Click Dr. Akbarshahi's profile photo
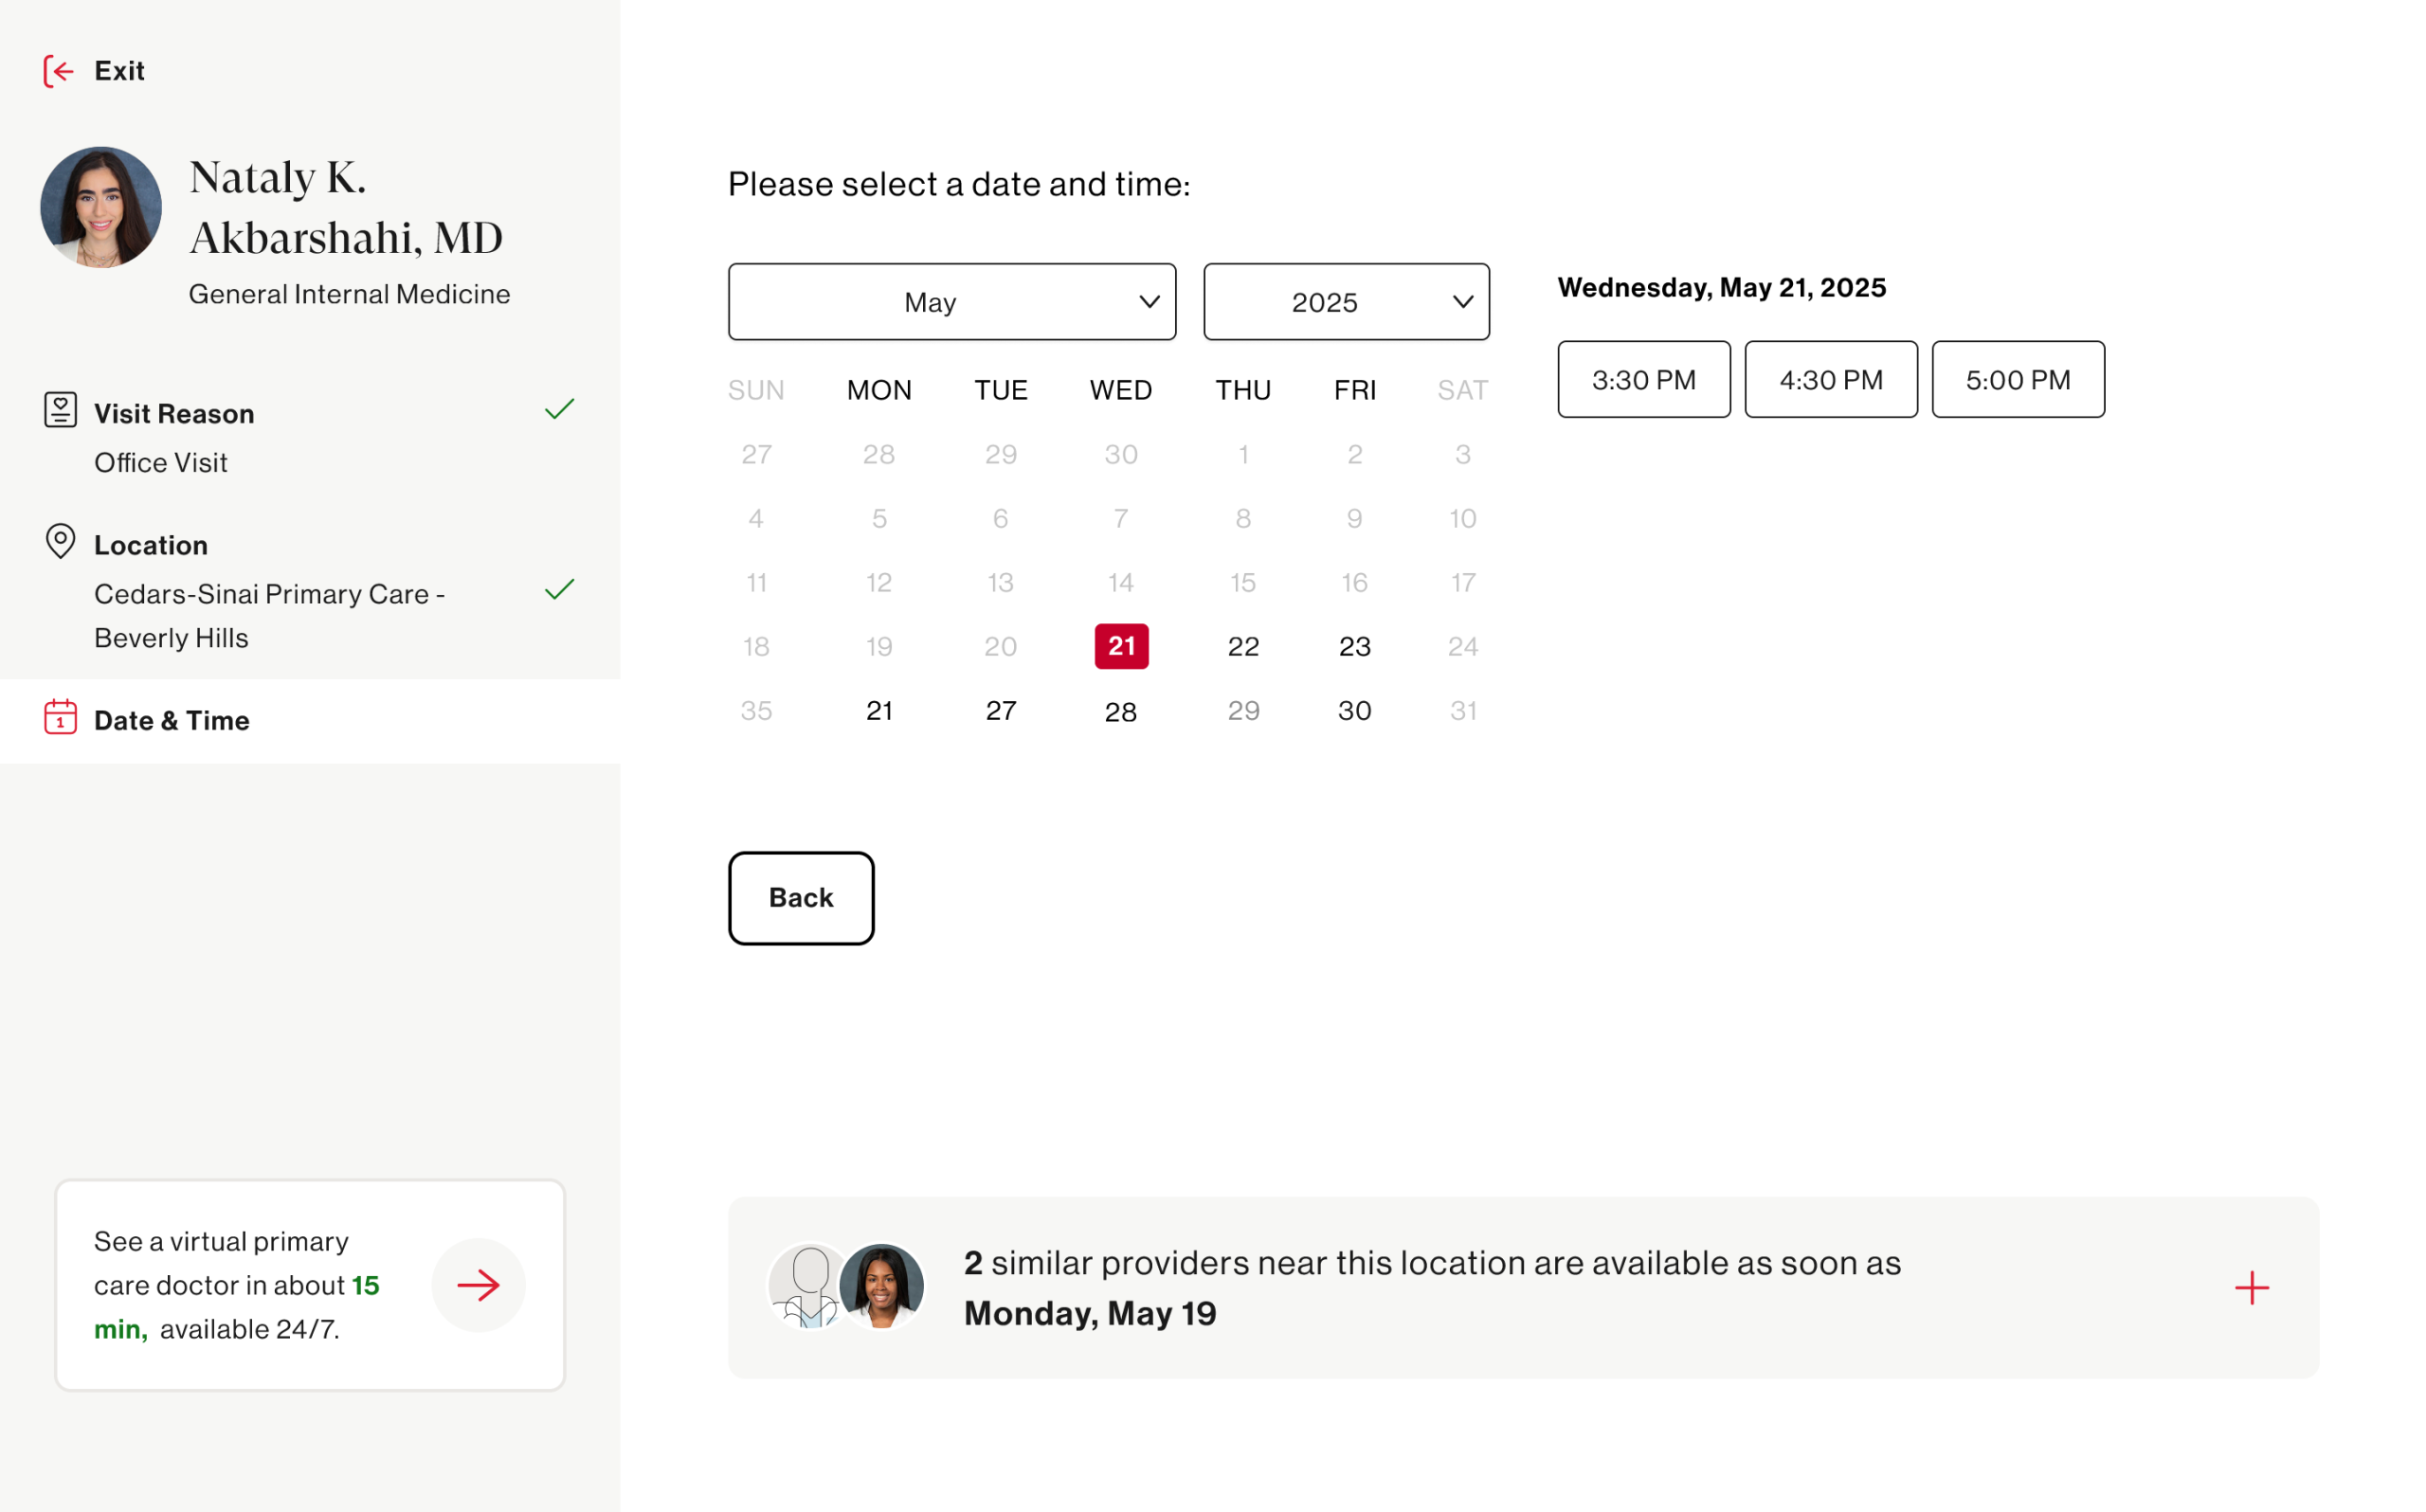2426x1512 pixels. (101, 207)
